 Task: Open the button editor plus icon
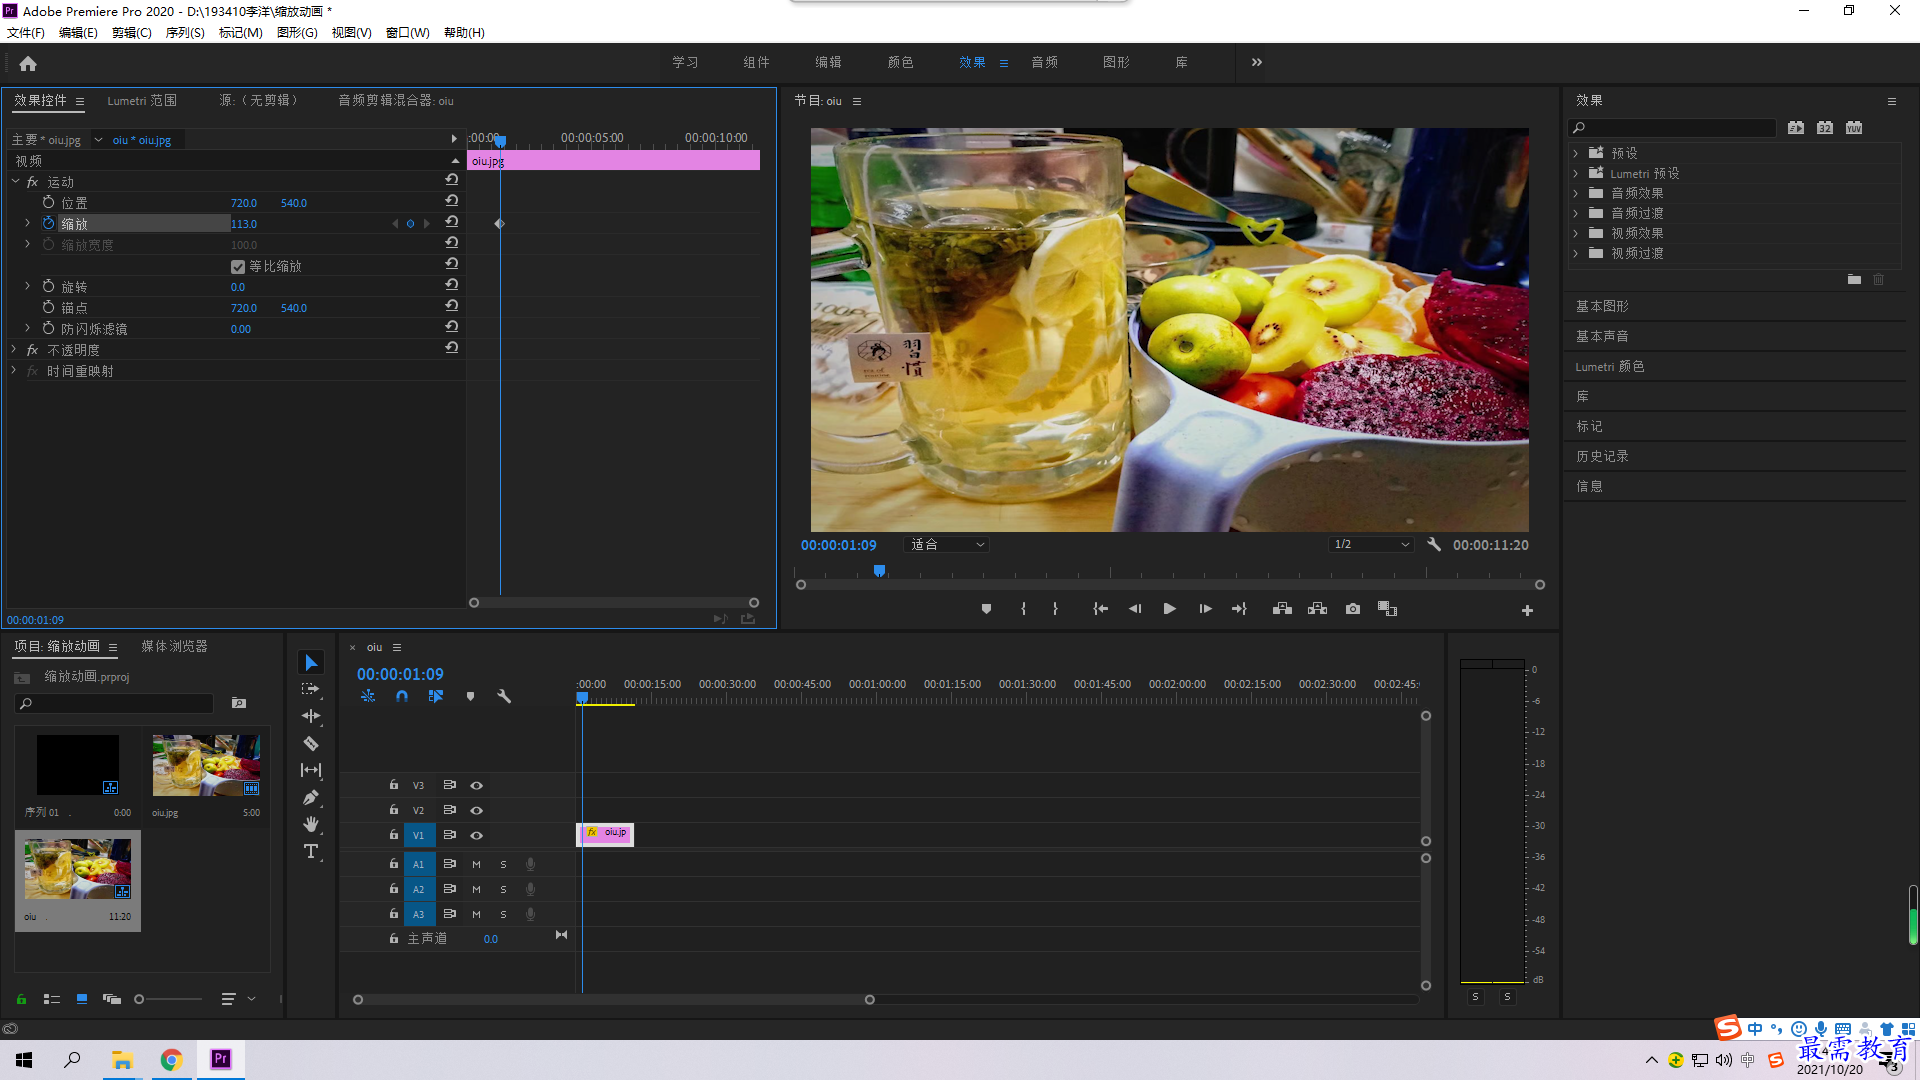(x=1527, y=610)
